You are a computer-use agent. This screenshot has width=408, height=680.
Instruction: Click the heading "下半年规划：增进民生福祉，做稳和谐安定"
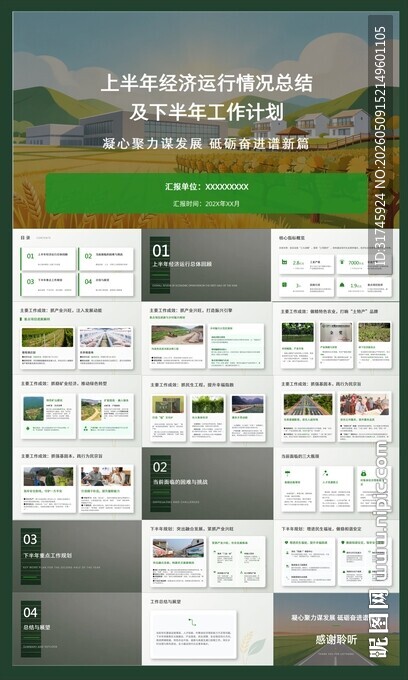point(324,529)
